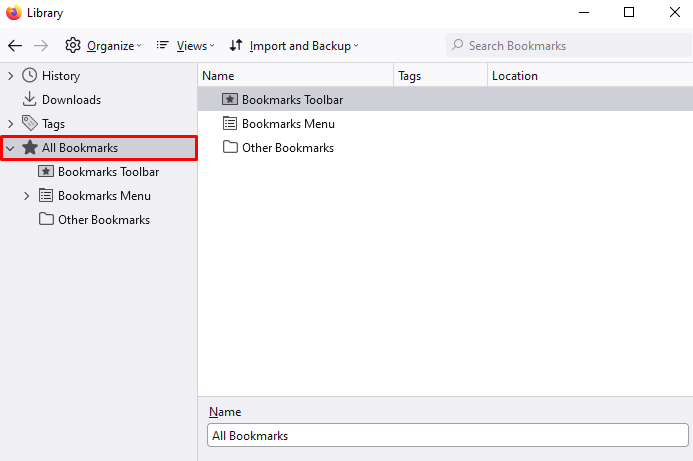The width and height of the screenshot is (693, 461).
Task: Click the Bookmarks Toolbar icon in sidebar tree
Action: click(46, 171)
